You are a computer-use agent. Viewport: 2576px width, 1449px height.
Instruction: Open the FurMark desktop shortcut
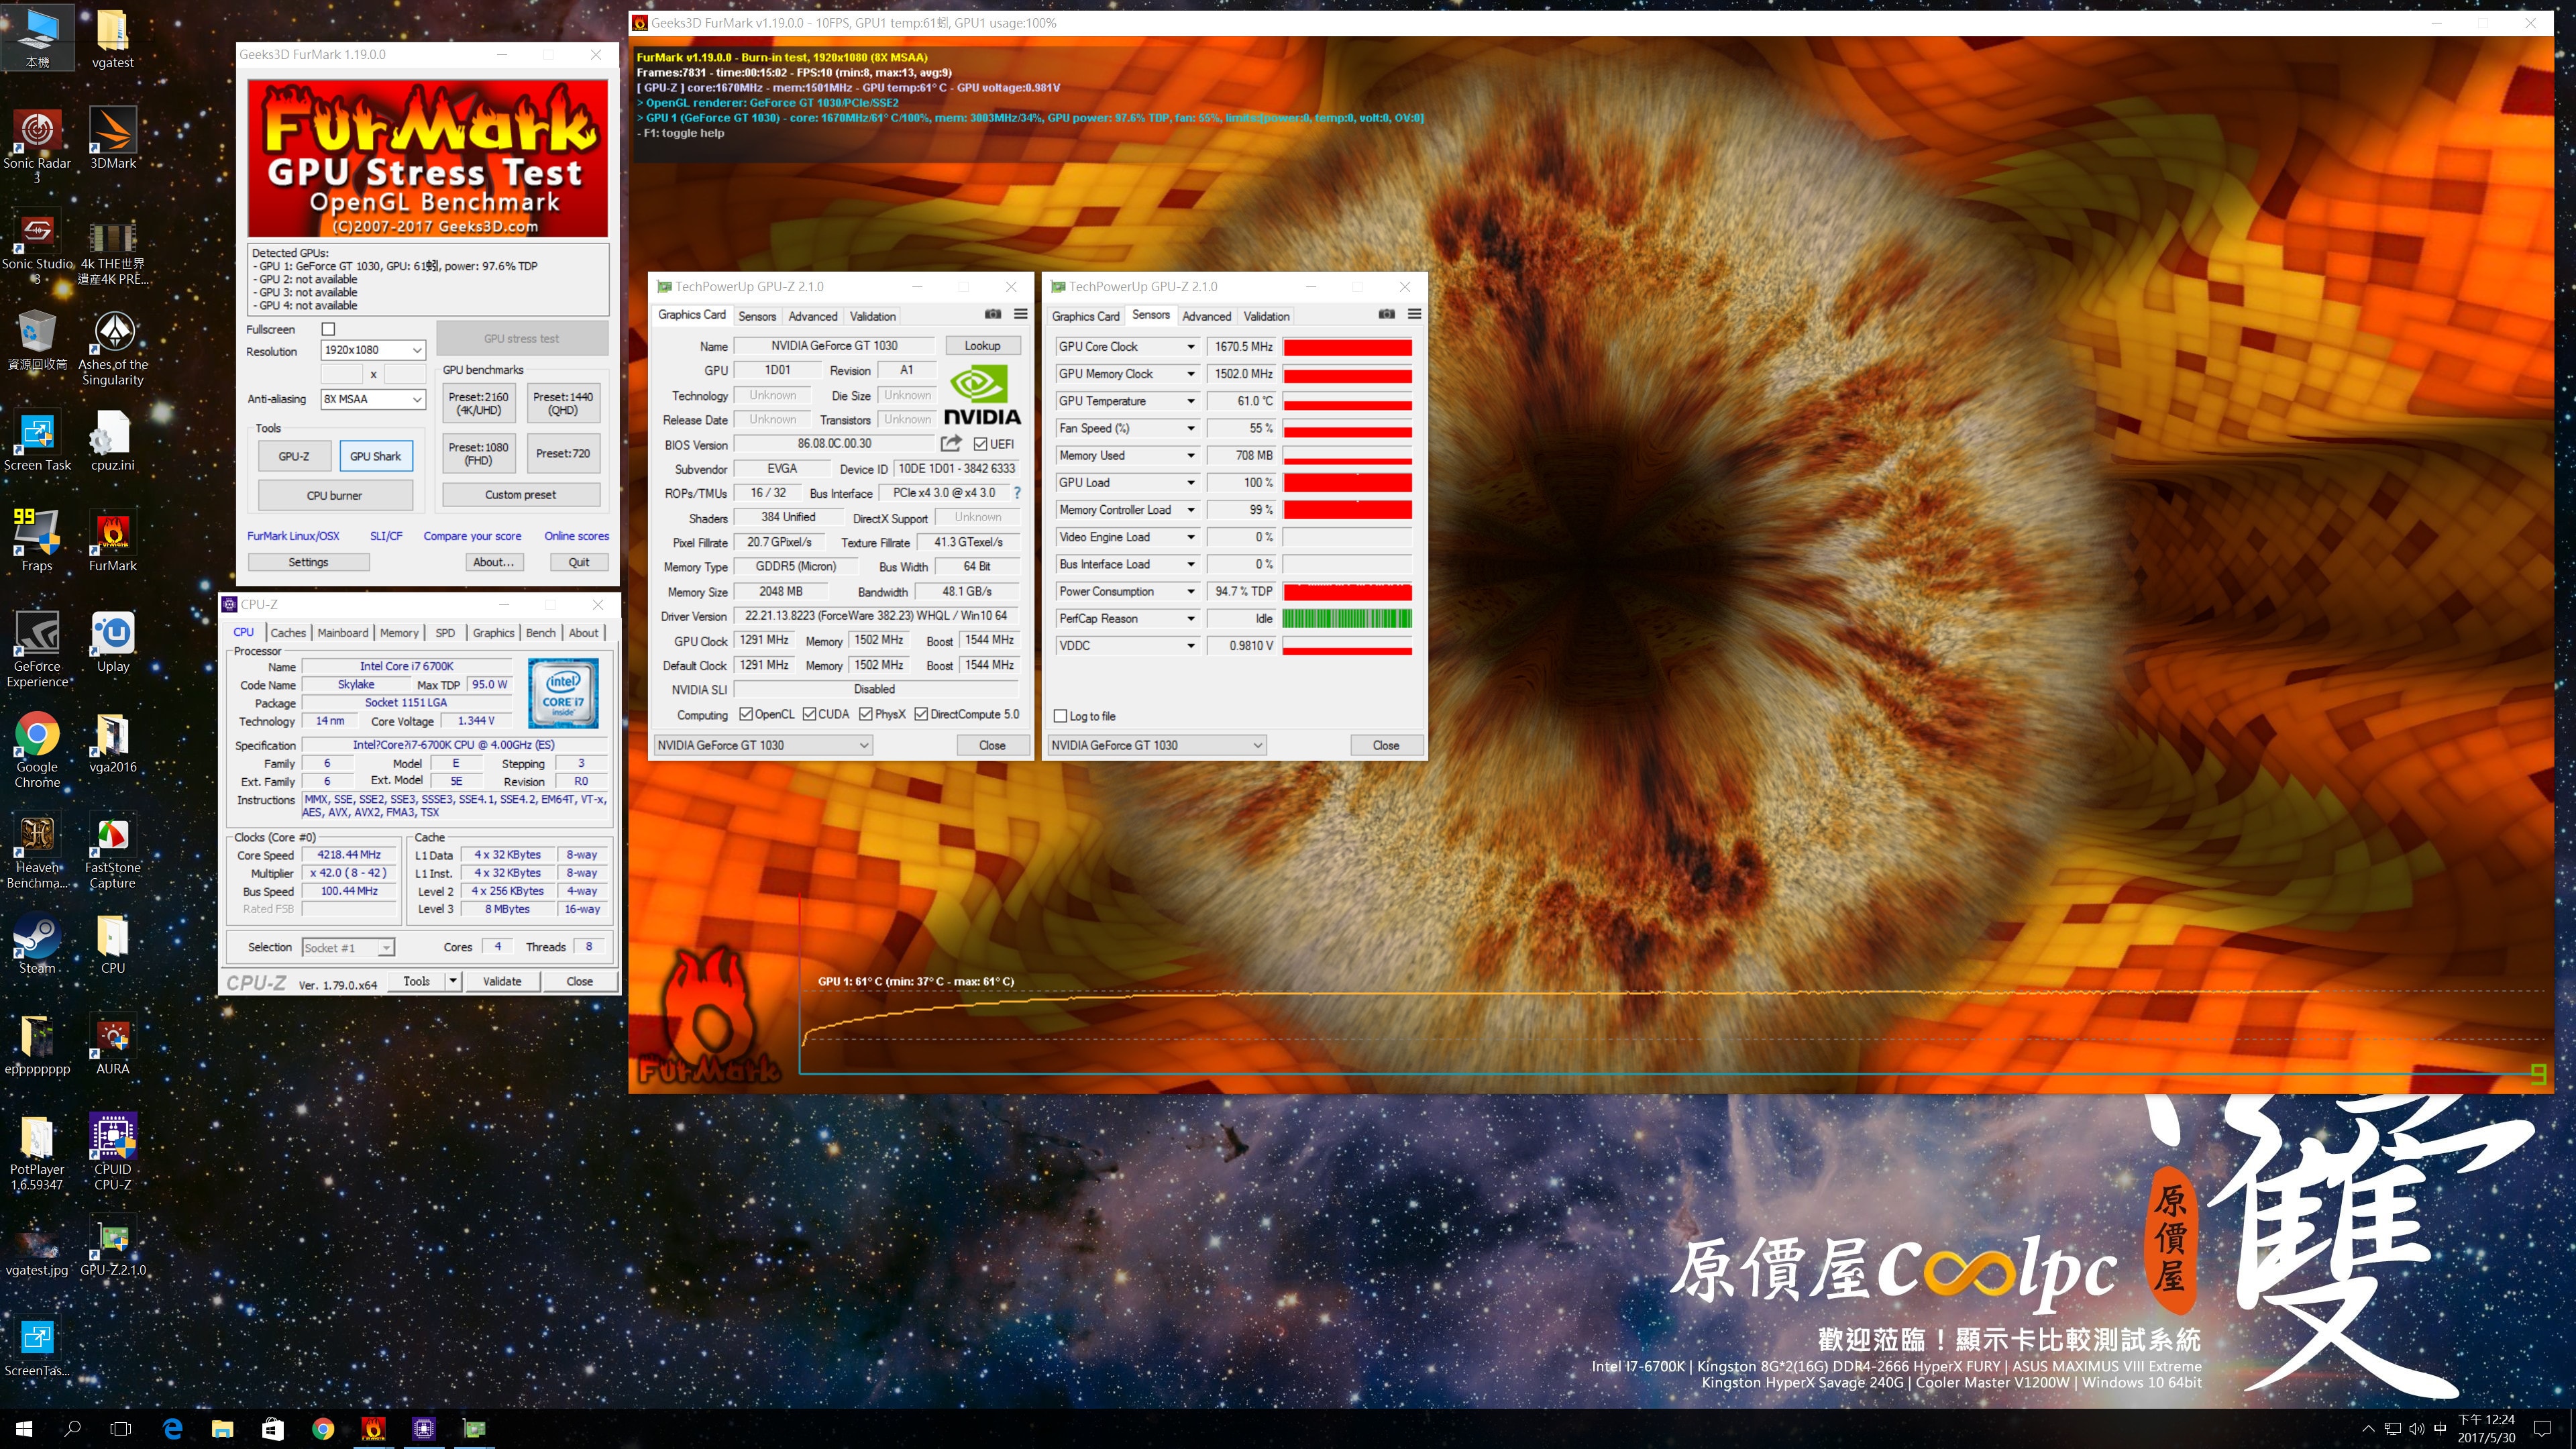point(113,541)
